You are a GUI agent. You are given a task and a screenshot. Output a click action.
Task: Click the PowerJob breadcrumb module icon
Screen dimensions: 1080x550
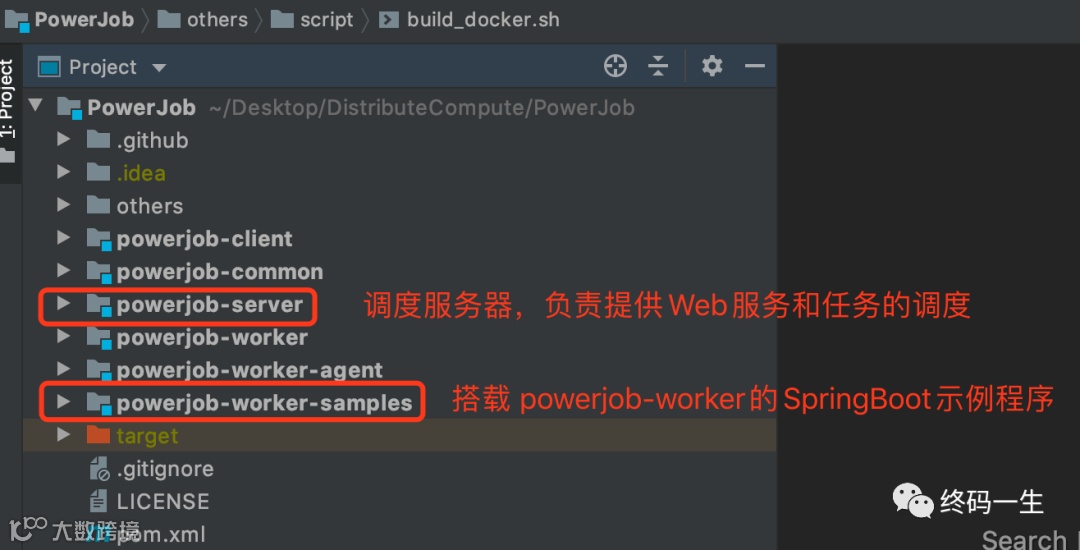tap(17, 21)
